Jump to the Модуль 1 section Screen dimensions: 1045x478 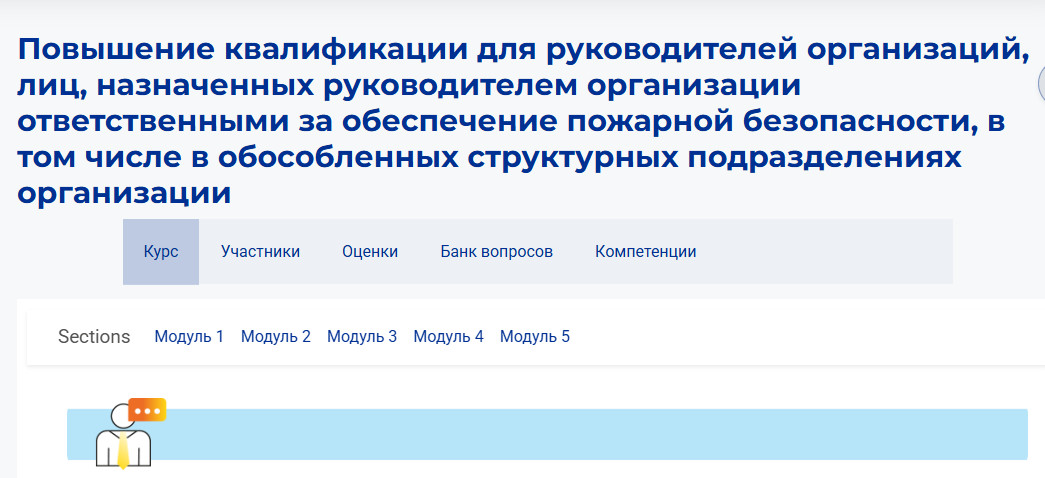(189, 337)
